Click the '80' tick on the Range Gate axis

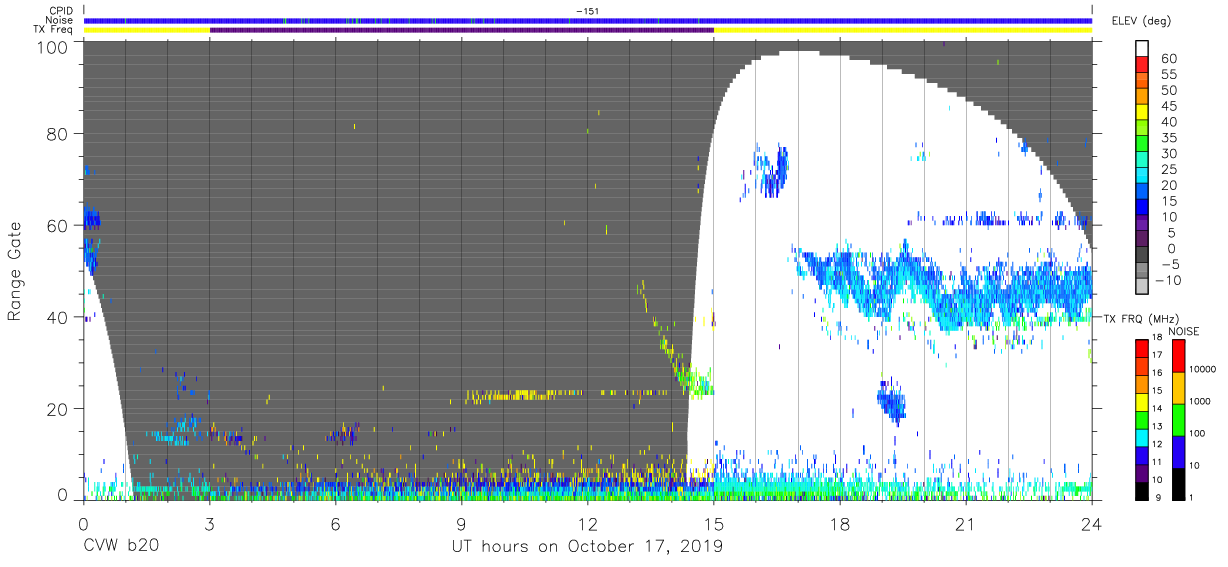pos(59,134)
